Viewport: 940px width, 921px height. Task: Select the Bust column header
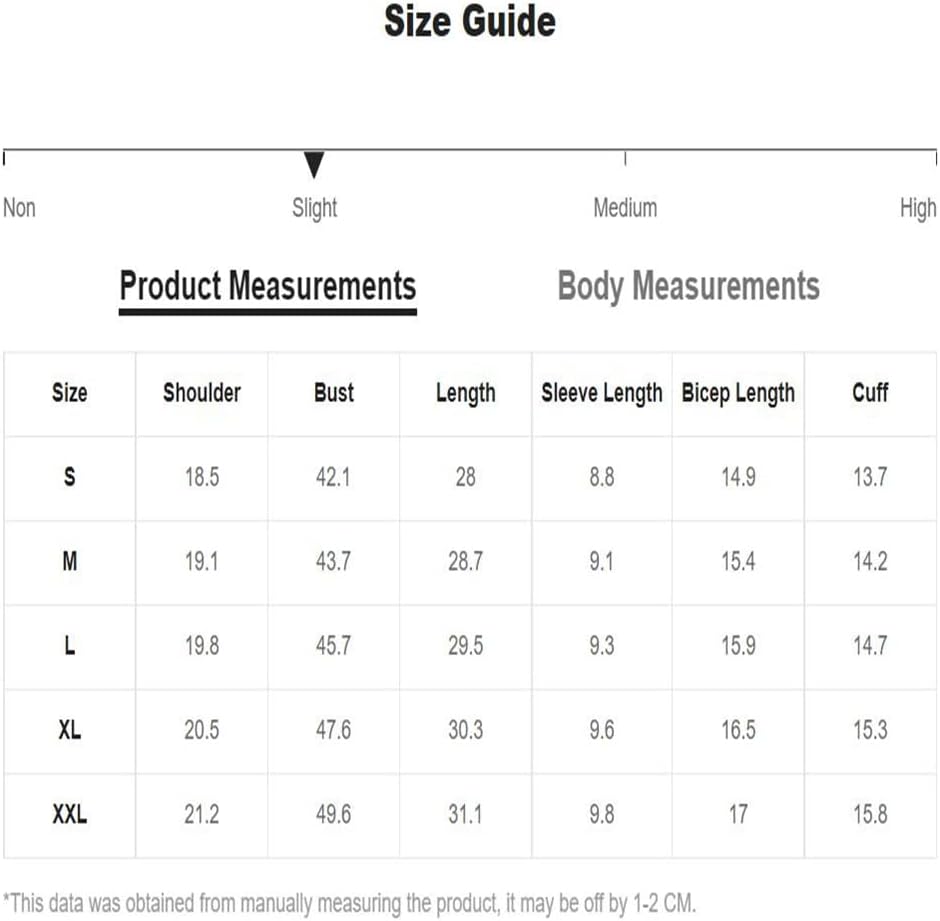pyautogui.click(x=334, y=393)
